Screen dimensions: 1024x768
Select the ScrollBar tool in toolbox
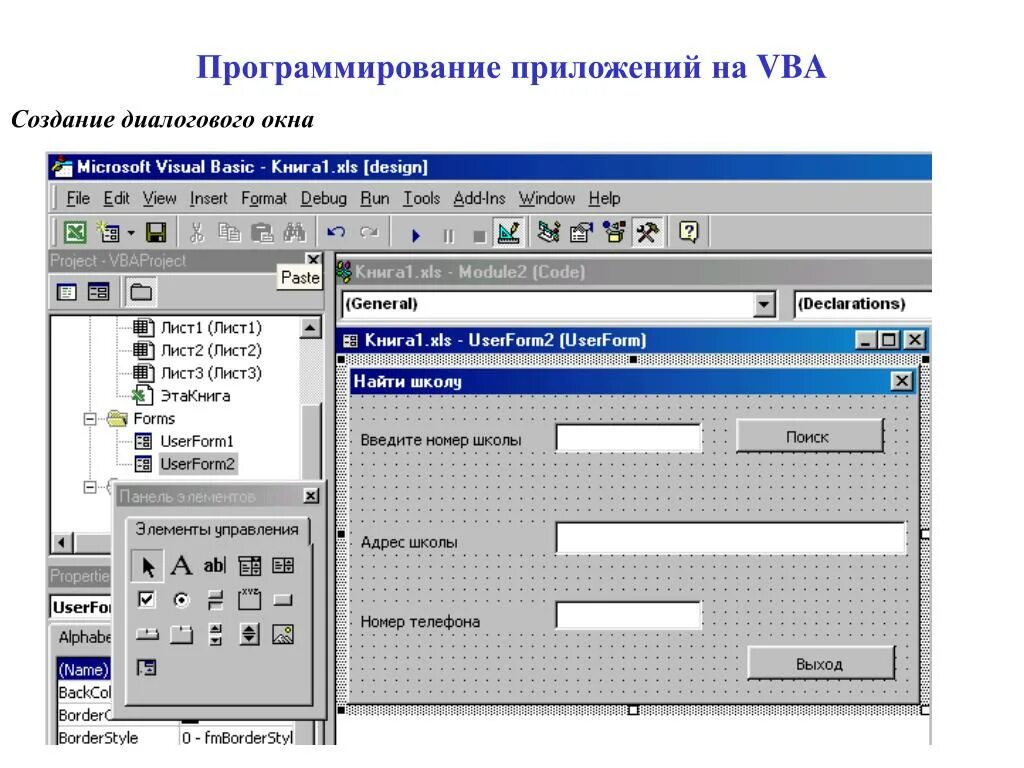215,633
